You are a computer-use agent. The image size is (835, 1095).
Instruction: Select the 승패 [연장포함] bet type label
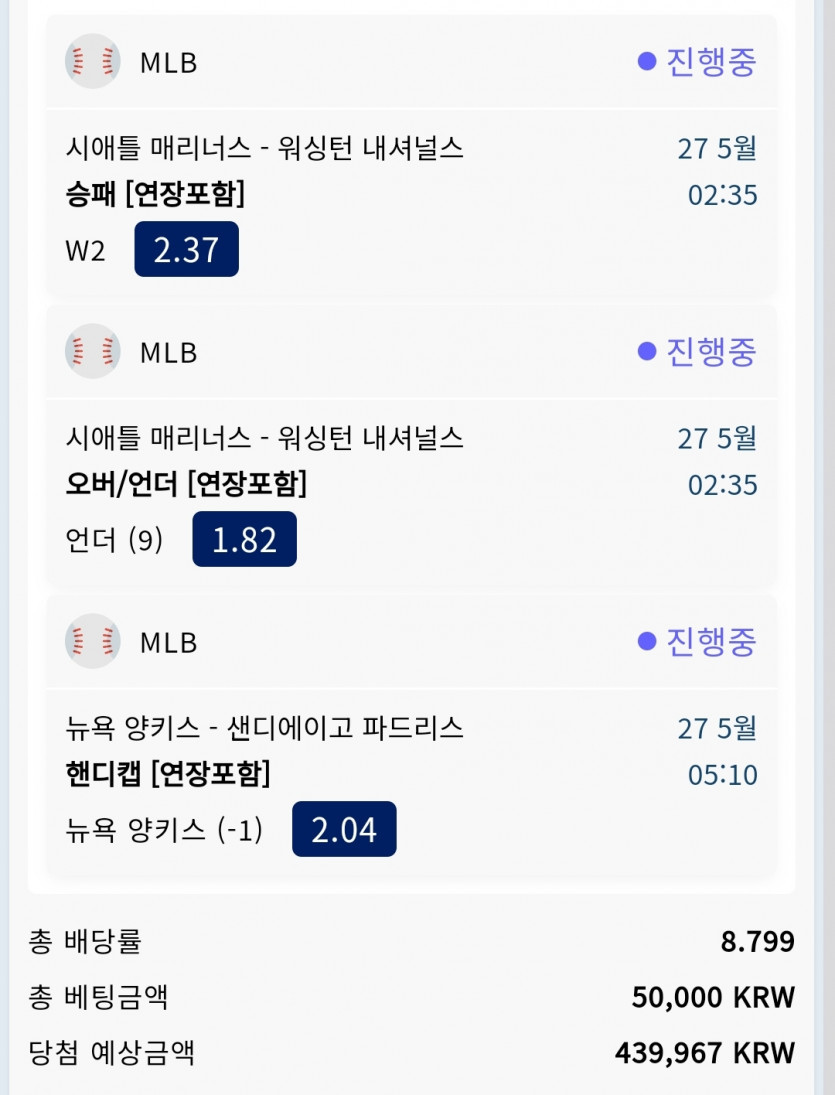click(x=155, y=195)
